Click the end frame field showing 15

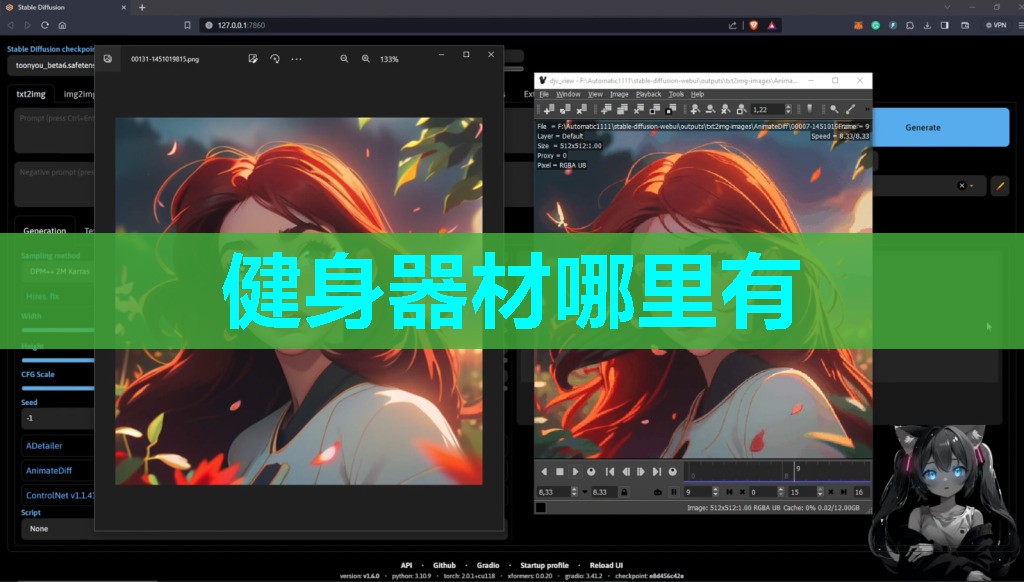click(x=806, y=492)
